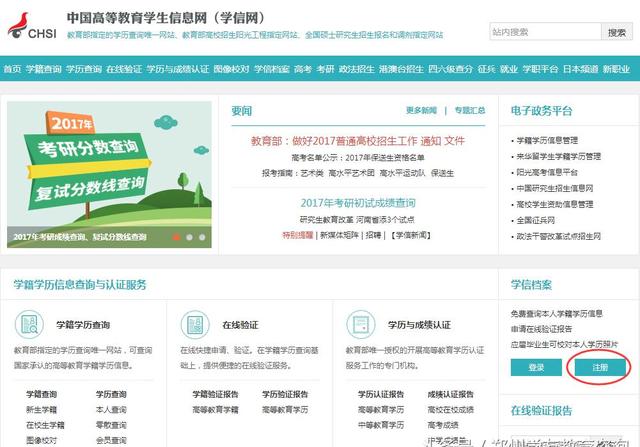Click 高考成绩 link
Image resolution: width=640 pixels, height=447 pixels.
[443, 425]
